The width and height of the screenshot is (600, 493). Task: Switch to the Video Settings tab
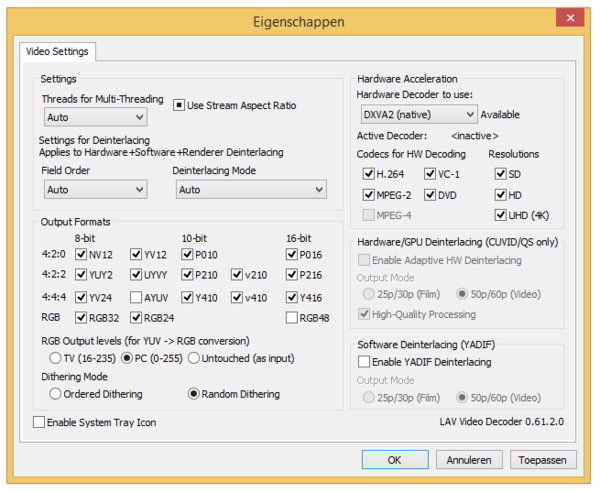coord(57,51)
